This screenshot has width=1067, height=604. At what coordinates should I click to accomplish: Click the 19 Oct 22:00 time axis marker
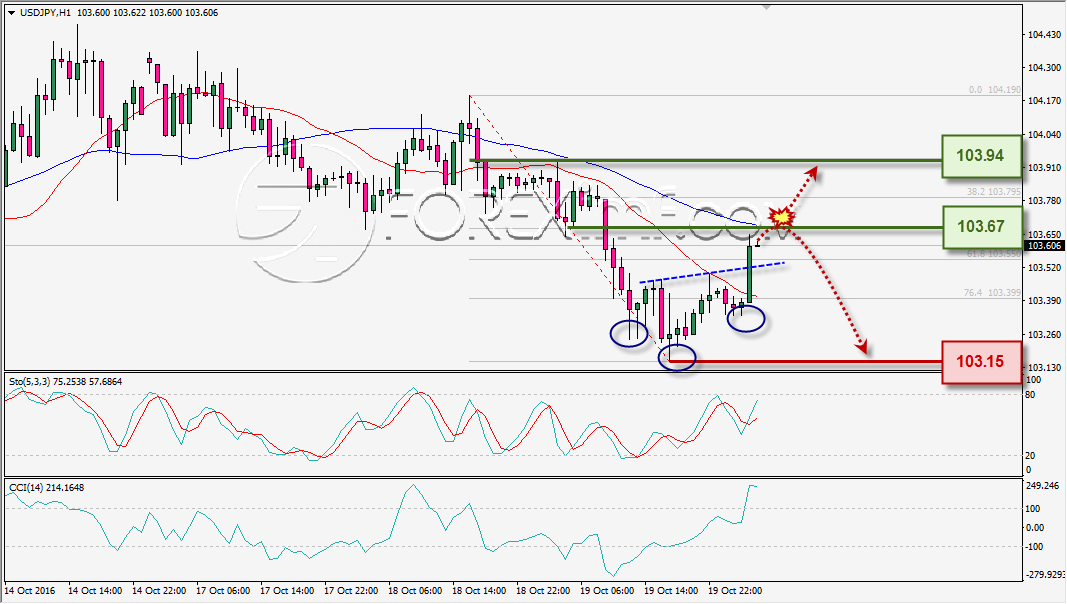coord(736,590)
